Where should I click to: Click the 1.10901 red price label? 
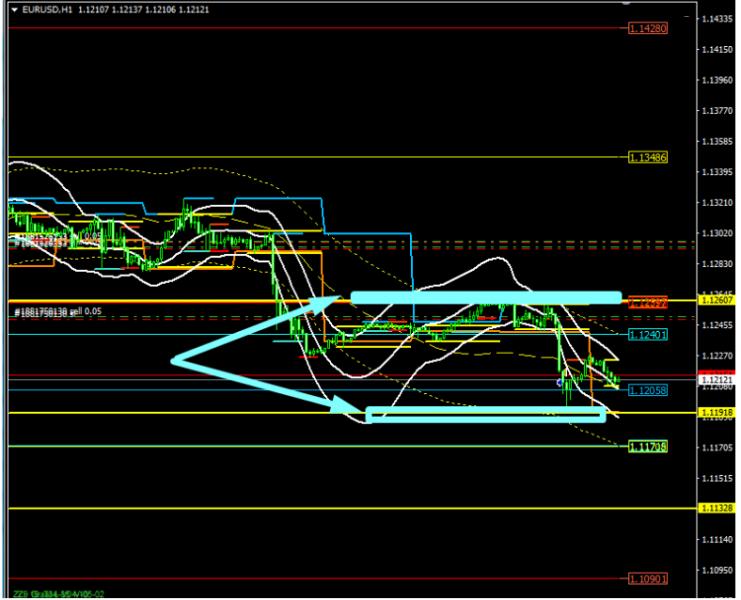[x=648, y=579]
